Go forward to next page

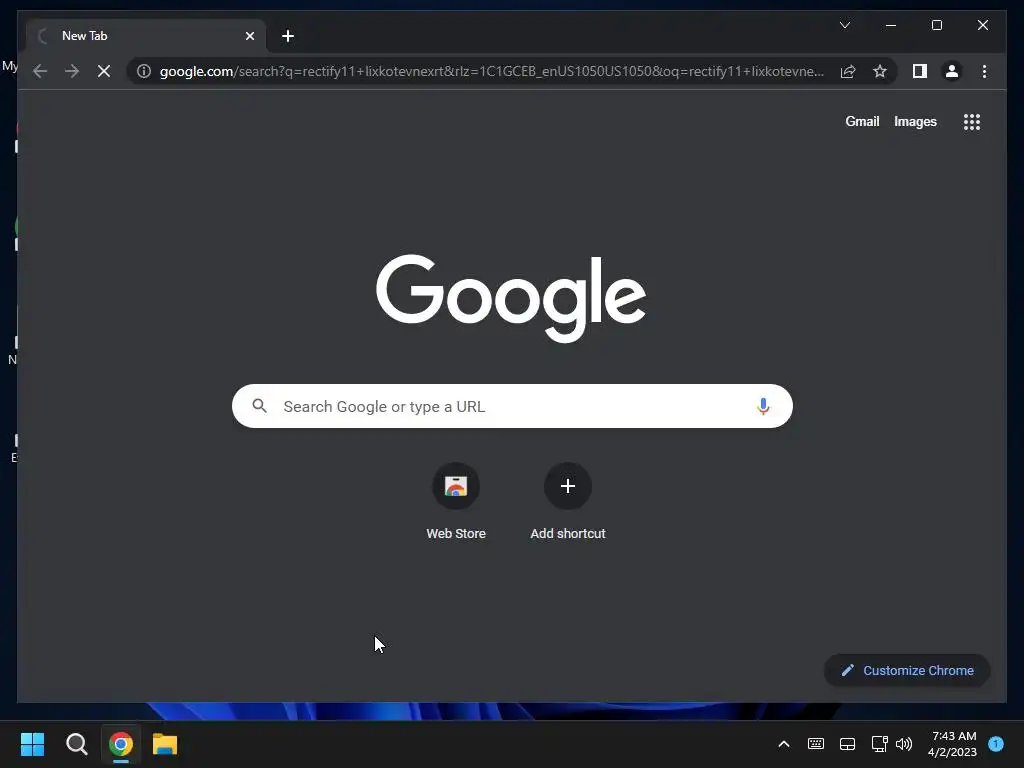(72, 71)
